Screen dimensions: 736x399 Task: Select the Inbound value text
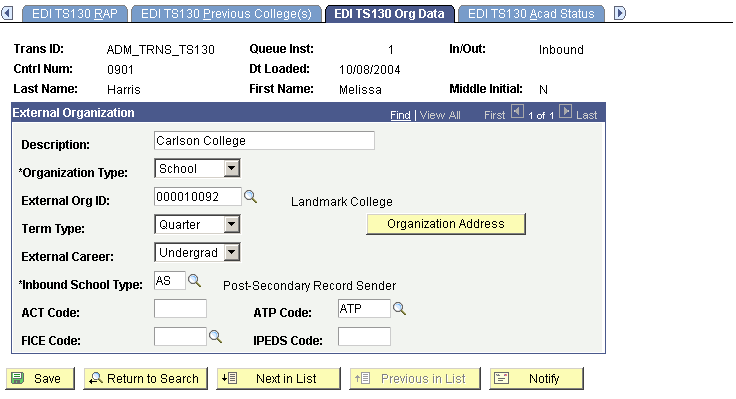561,50
